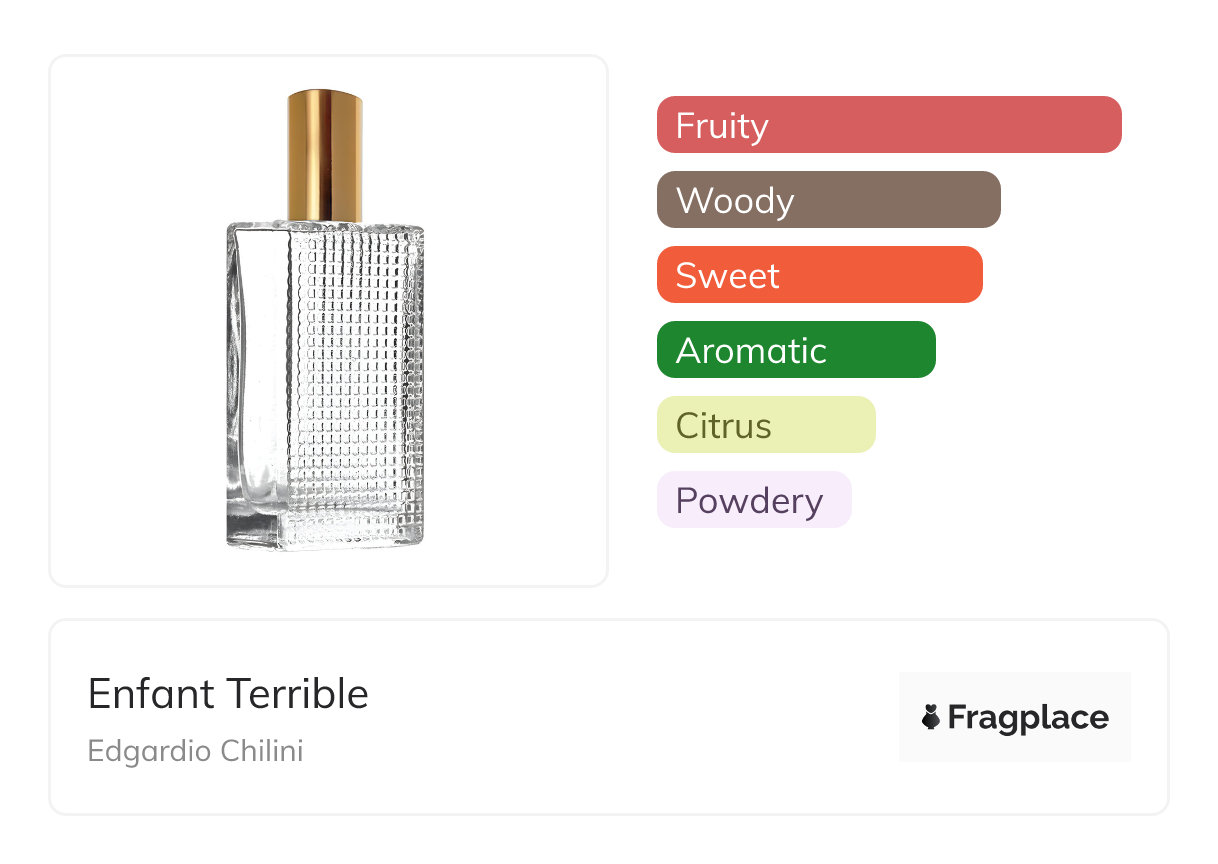
Task: Click the word Fruity inside the top bar
Action: tap(722, 126)
